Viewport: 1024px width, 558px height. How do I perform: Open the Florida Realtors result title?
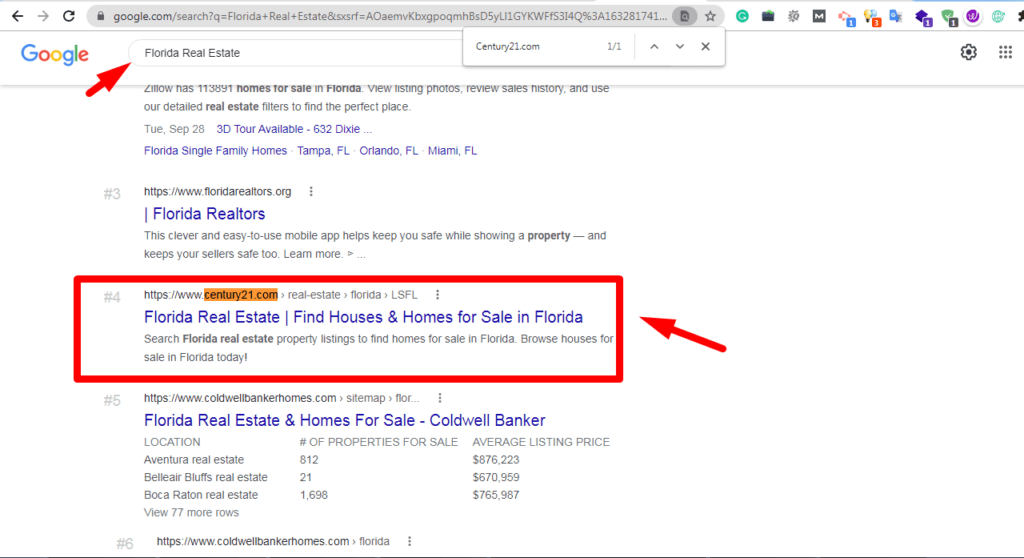click(x=204, y=214)
